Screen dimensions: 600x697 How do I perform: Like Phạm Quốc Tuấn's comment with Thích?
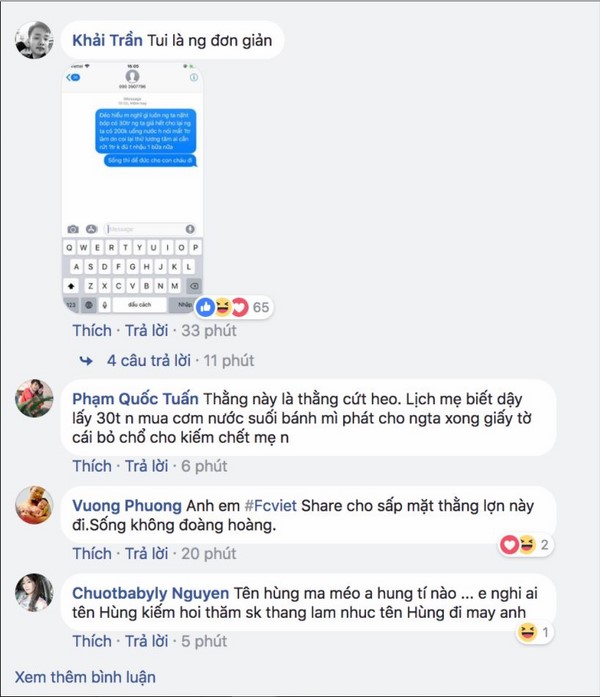click(92, 466)
